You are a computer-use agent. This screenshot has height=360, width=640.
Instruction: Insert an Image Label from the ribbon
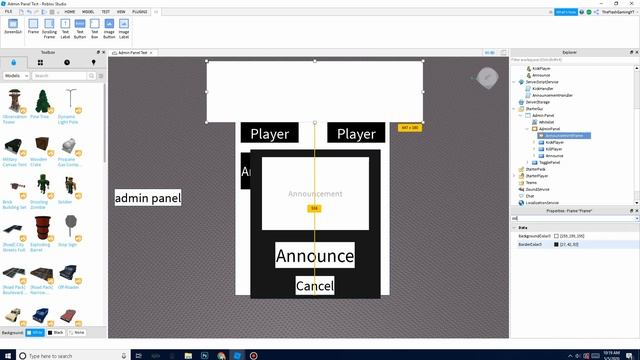click(x=124, y=29)
